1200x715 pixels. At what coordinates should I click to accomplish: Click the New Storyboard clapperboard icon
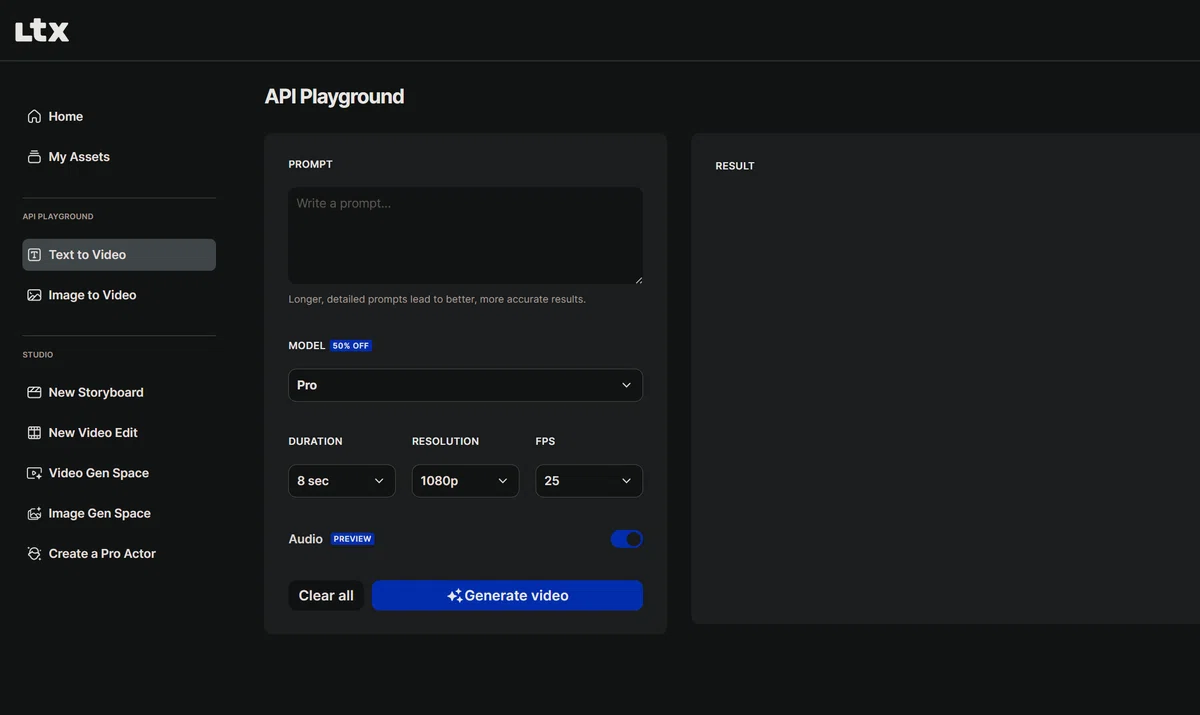34,393
